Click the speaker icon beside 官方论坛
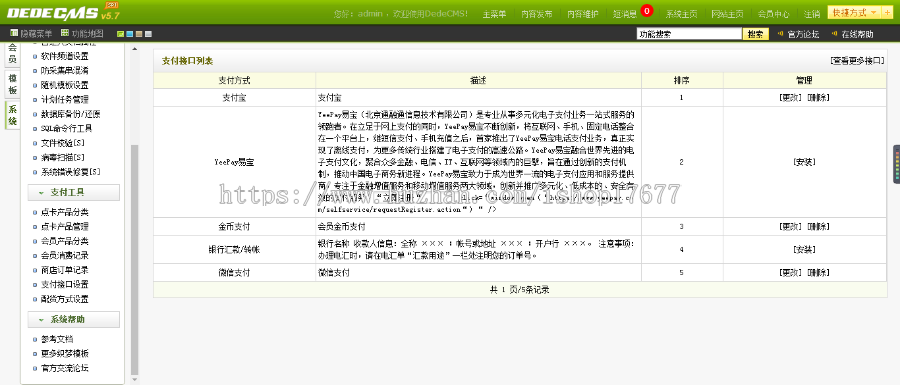The image size is (900, 385). [781, 34]
